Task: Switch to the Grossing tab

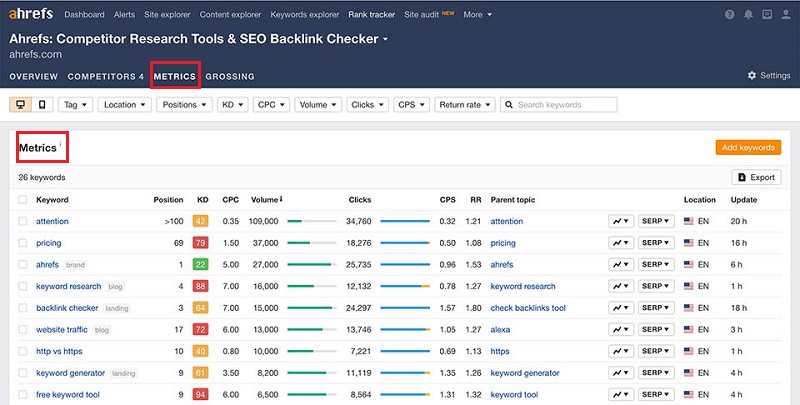Action: [230, 77]
